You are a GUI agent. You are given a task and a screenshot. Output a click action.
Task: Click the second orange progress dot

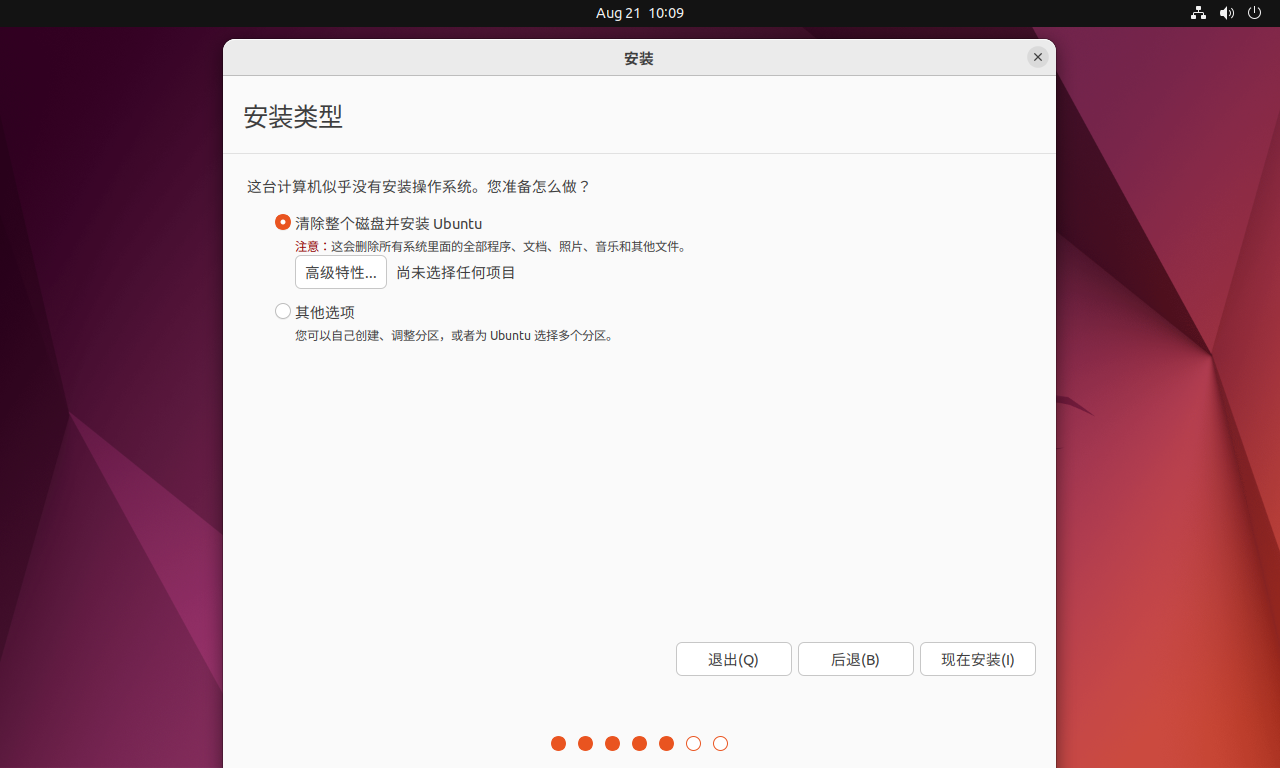[x=585, y=743]
